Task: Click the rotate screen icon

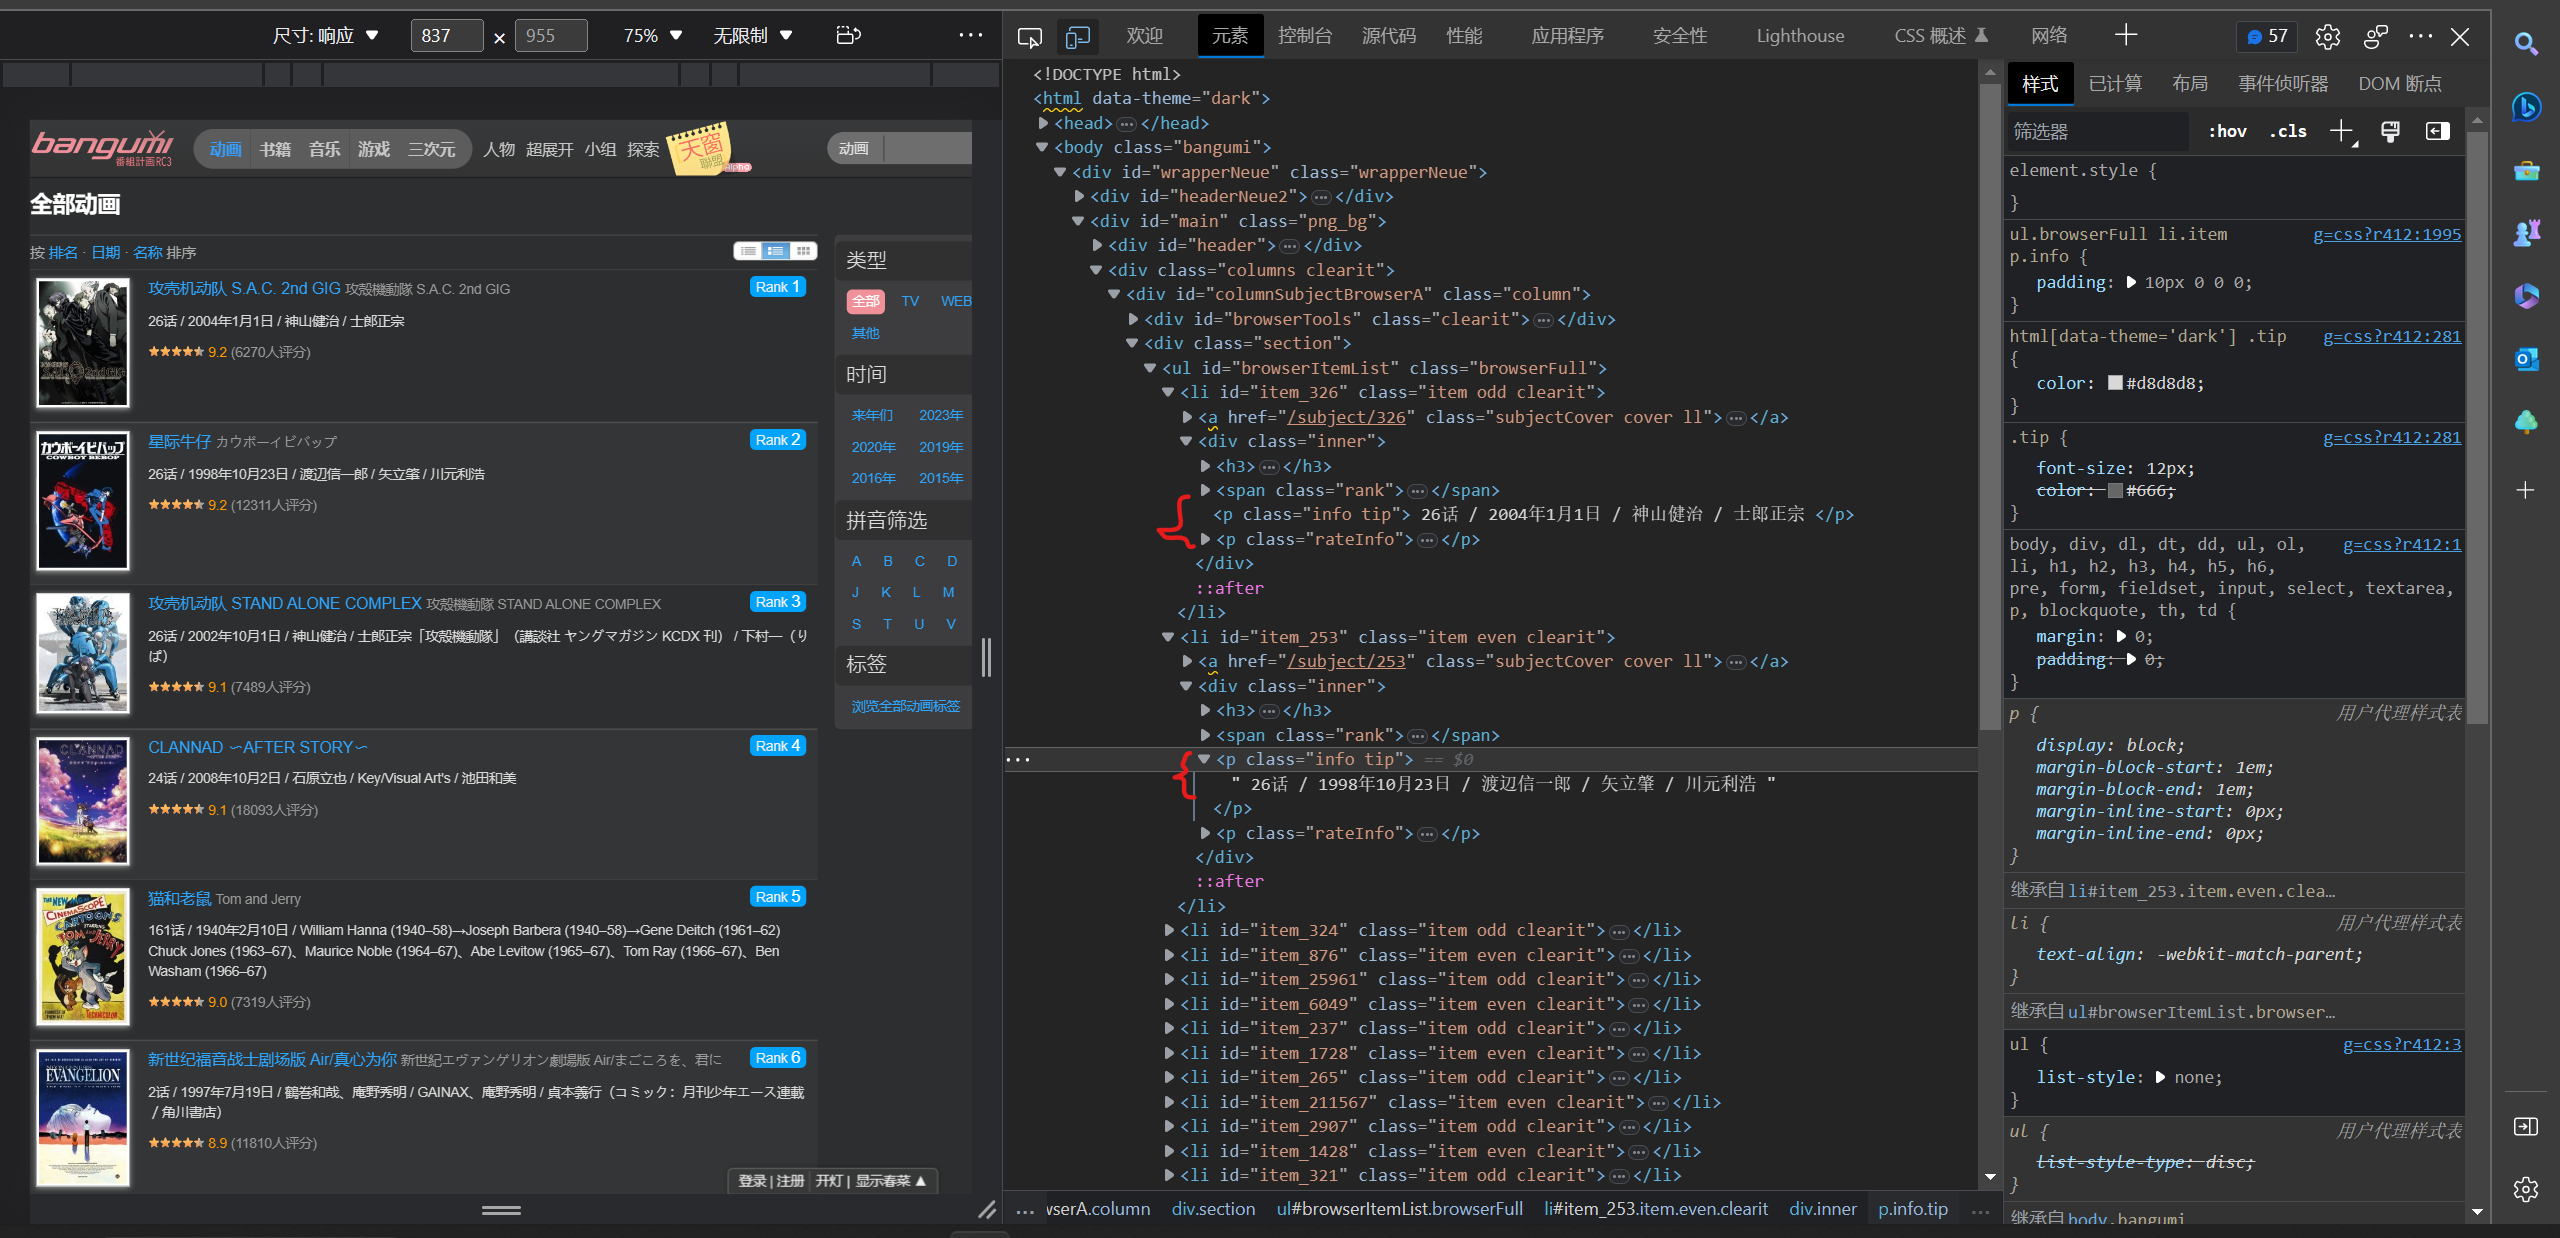Action: click(x=848, y=36)
